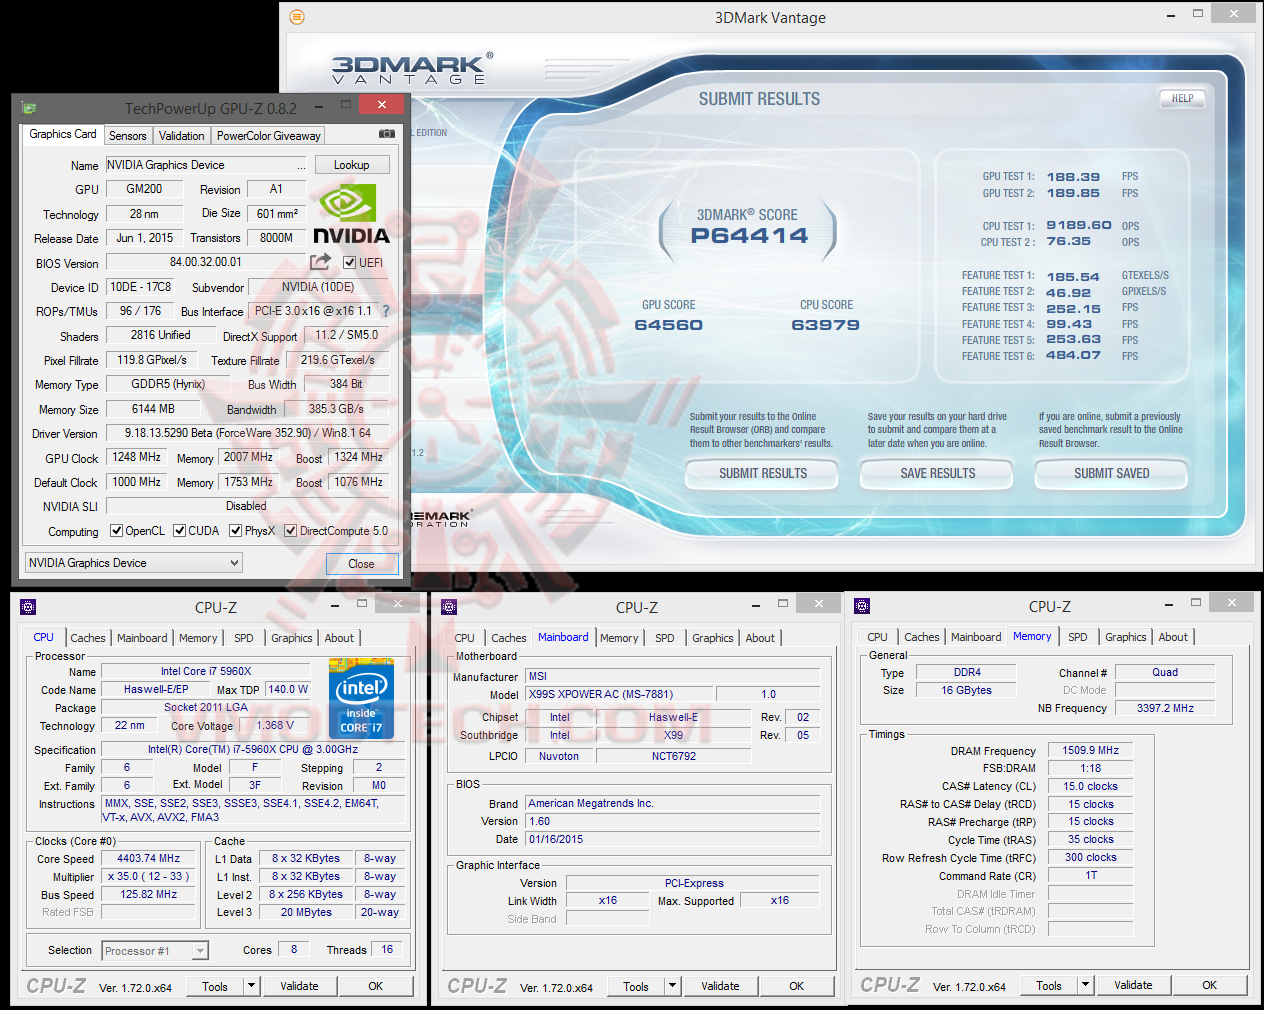Viewport: 1264px width, 1010px height.
Task: Select CPU tab in Memory CPU-Z window
Action: click(877, 637)
